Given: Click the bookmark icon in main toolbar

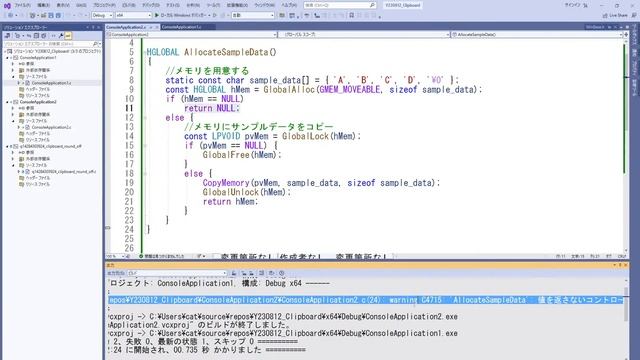Looking at the screenshot, I should tap(351, 15).
